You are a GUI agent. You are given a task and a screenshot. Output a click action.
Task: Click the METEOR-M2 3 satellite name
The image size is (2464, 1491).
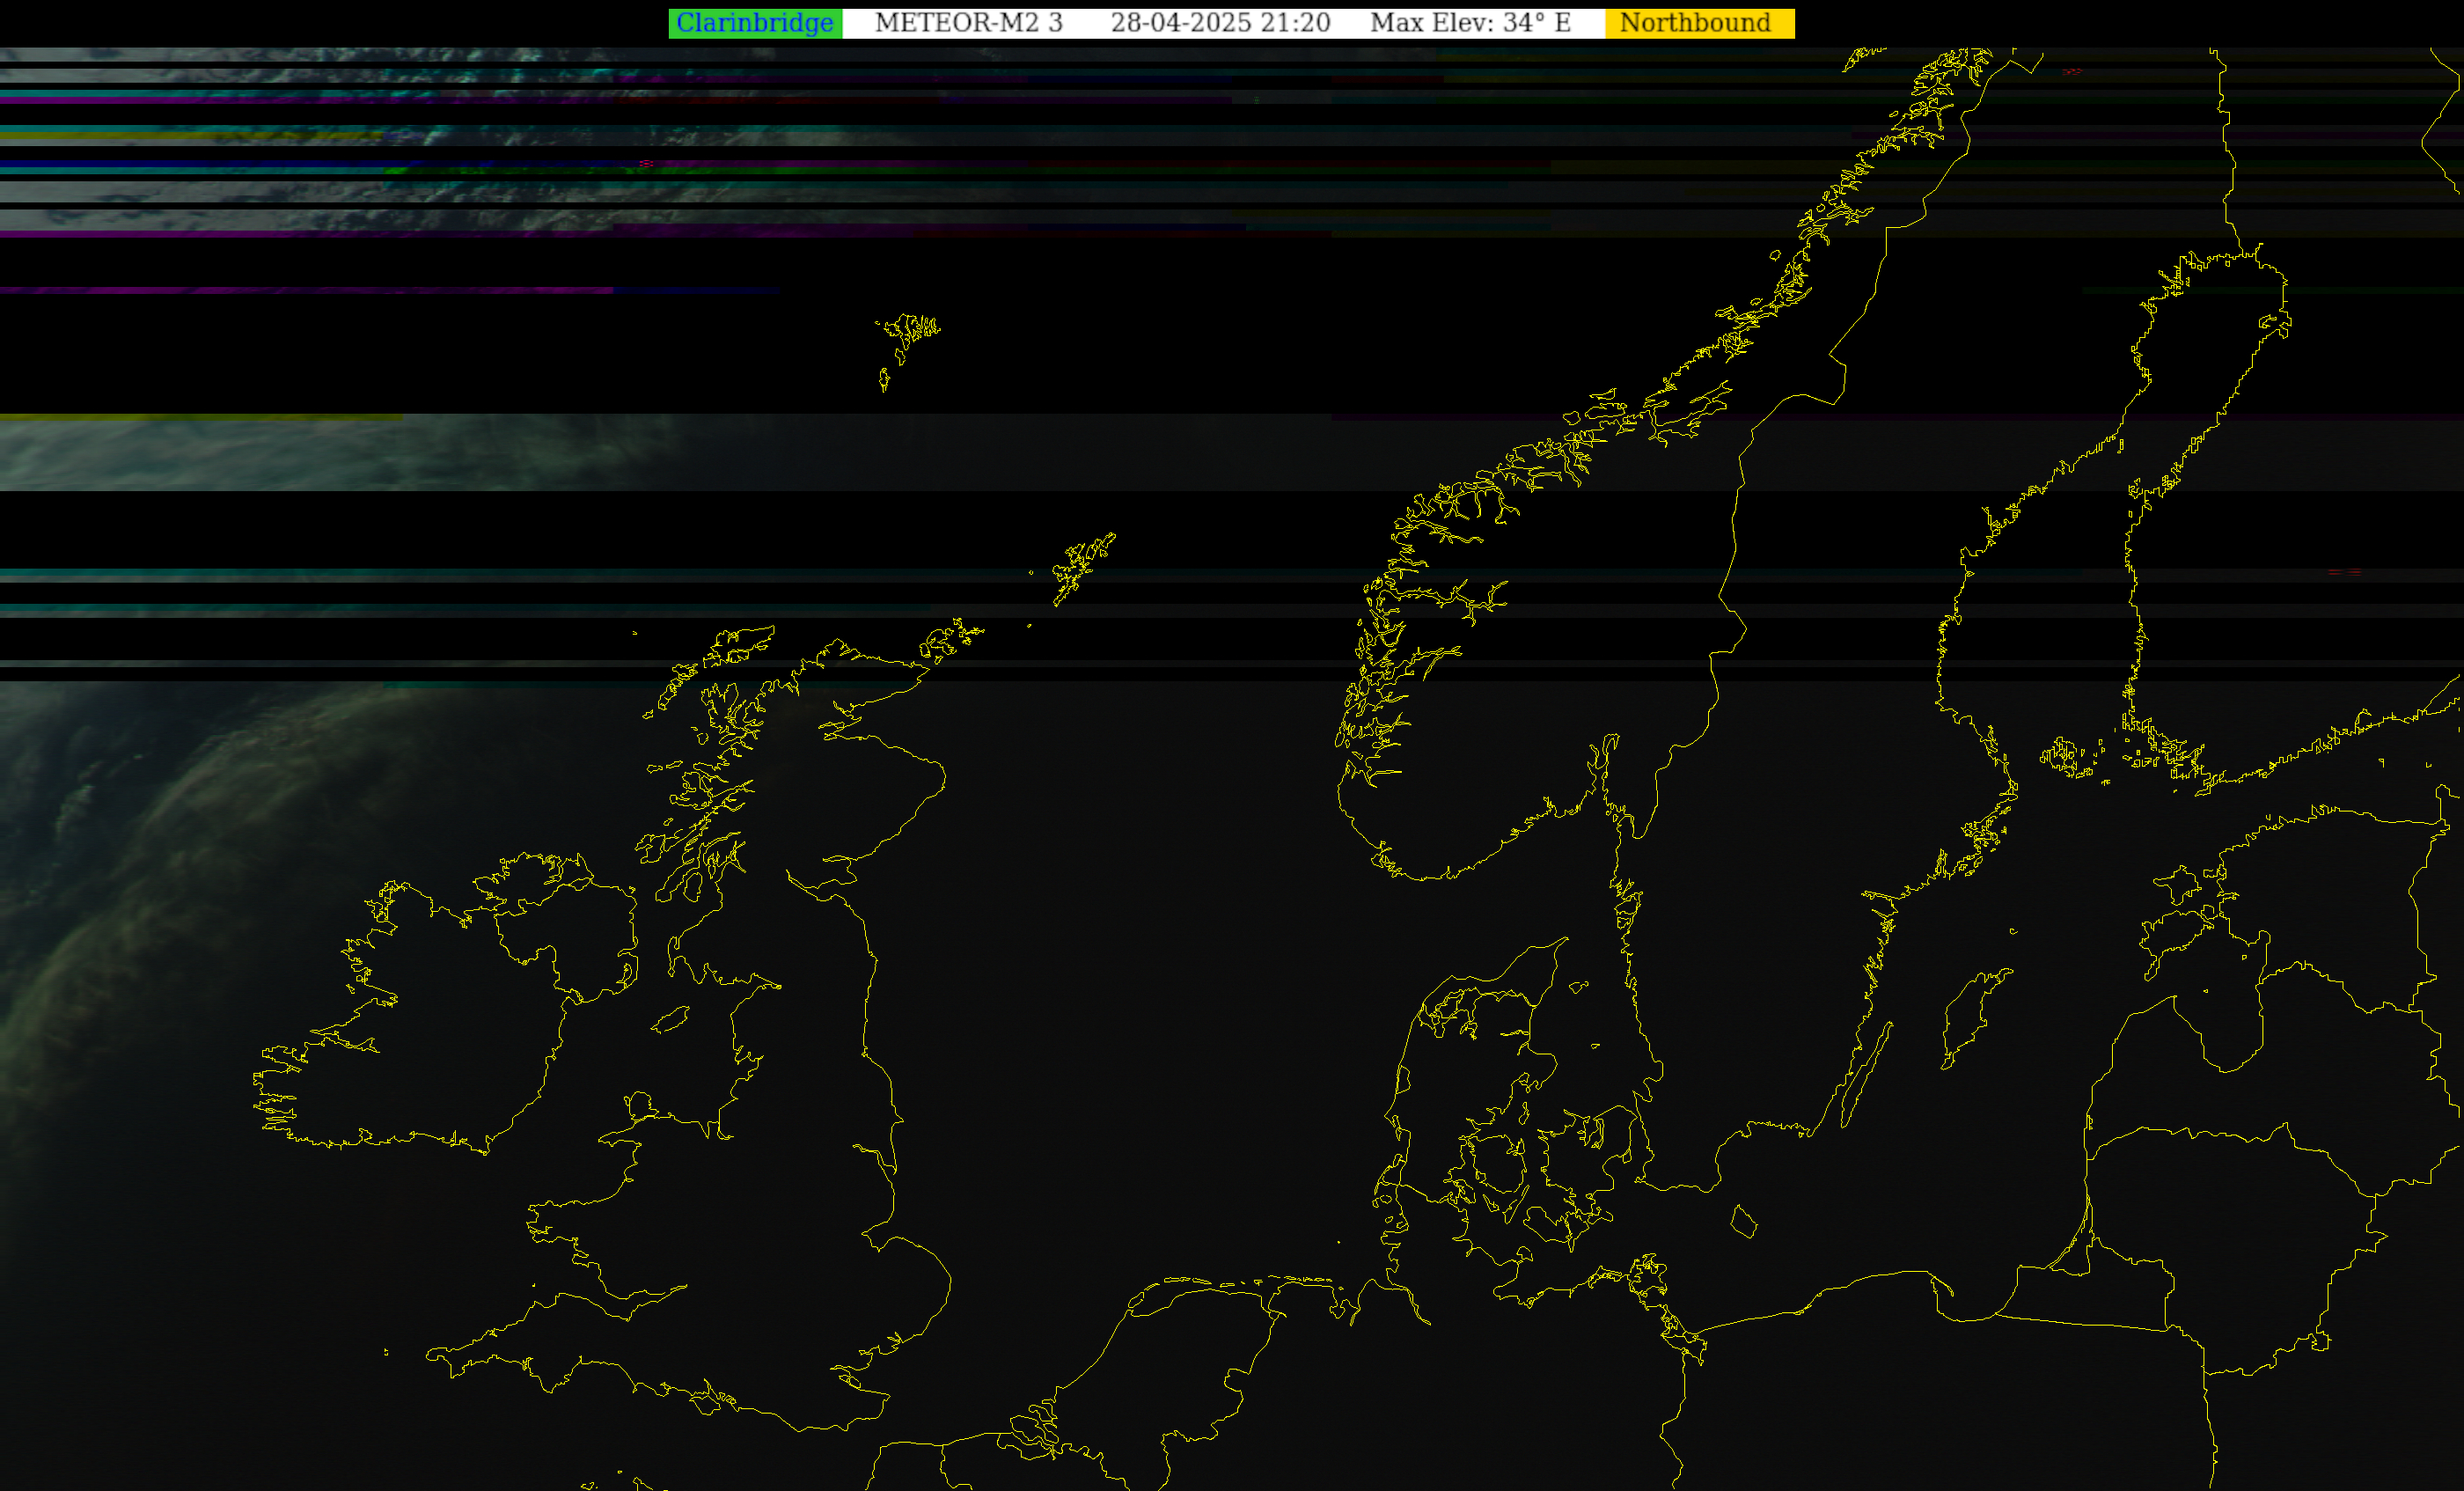pos(968,23)
